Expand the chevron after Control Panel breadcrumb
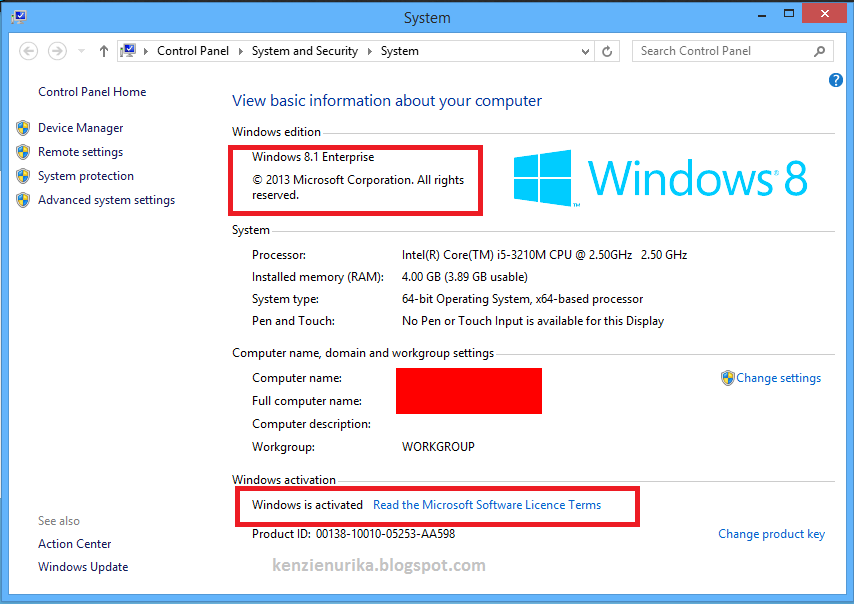Image resolution: width=855 pixels, height=605 pixels. 240,50
